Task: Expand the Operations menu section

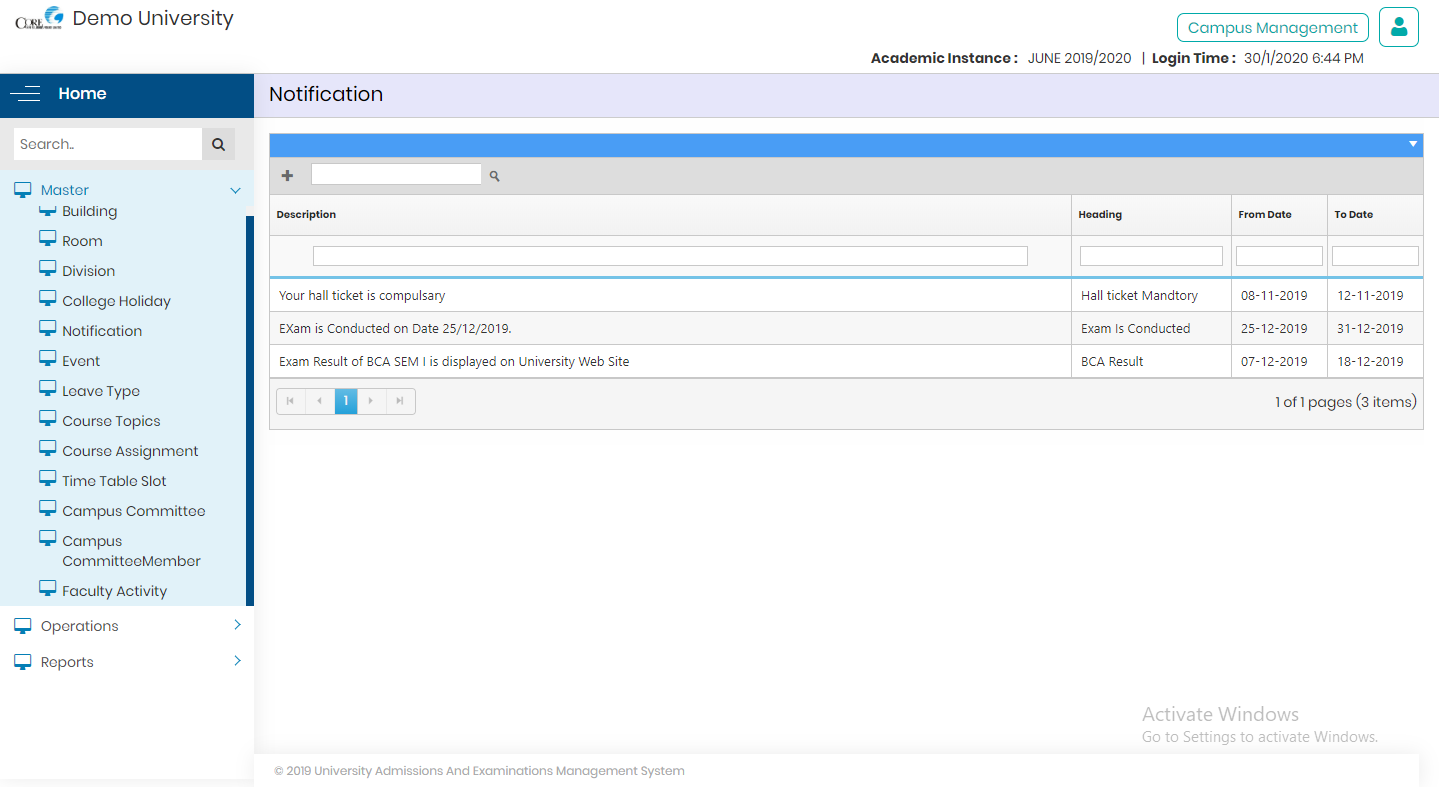Action: [237, 625]
